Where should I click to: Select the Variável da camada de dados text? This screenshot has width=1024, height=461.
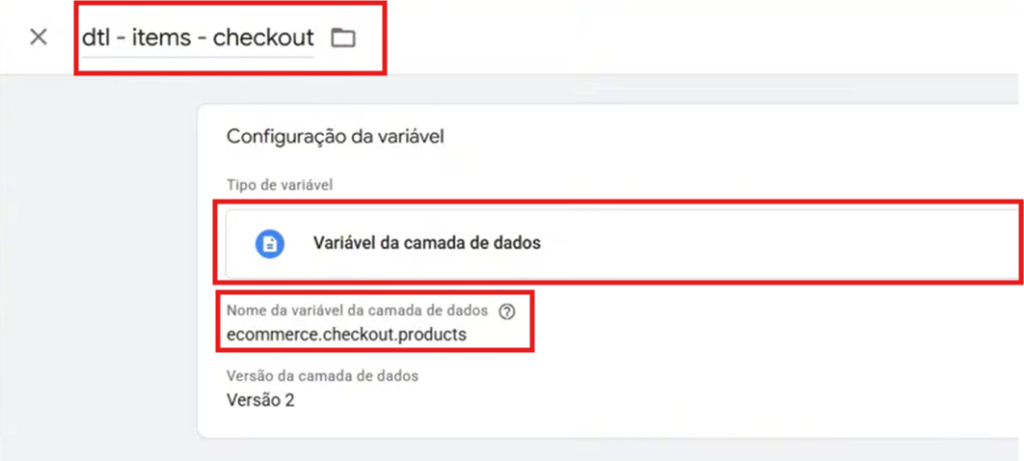(427, 243)
